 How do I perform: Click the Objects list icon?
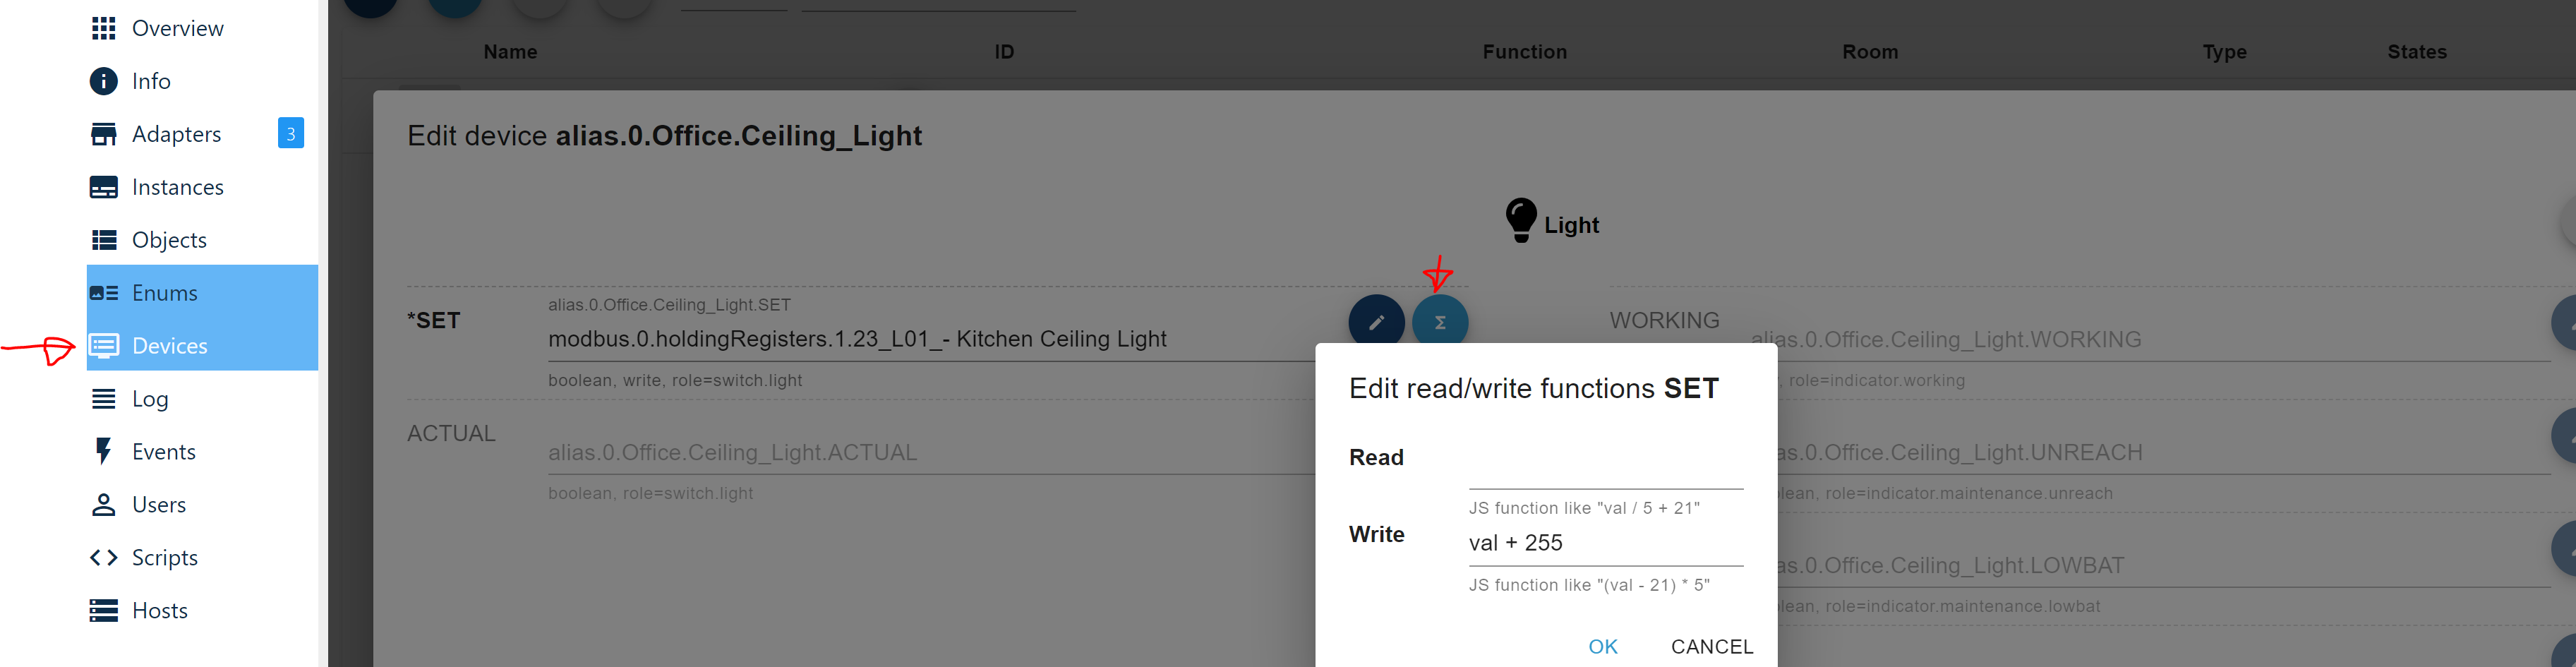click(x=103, y=240)
